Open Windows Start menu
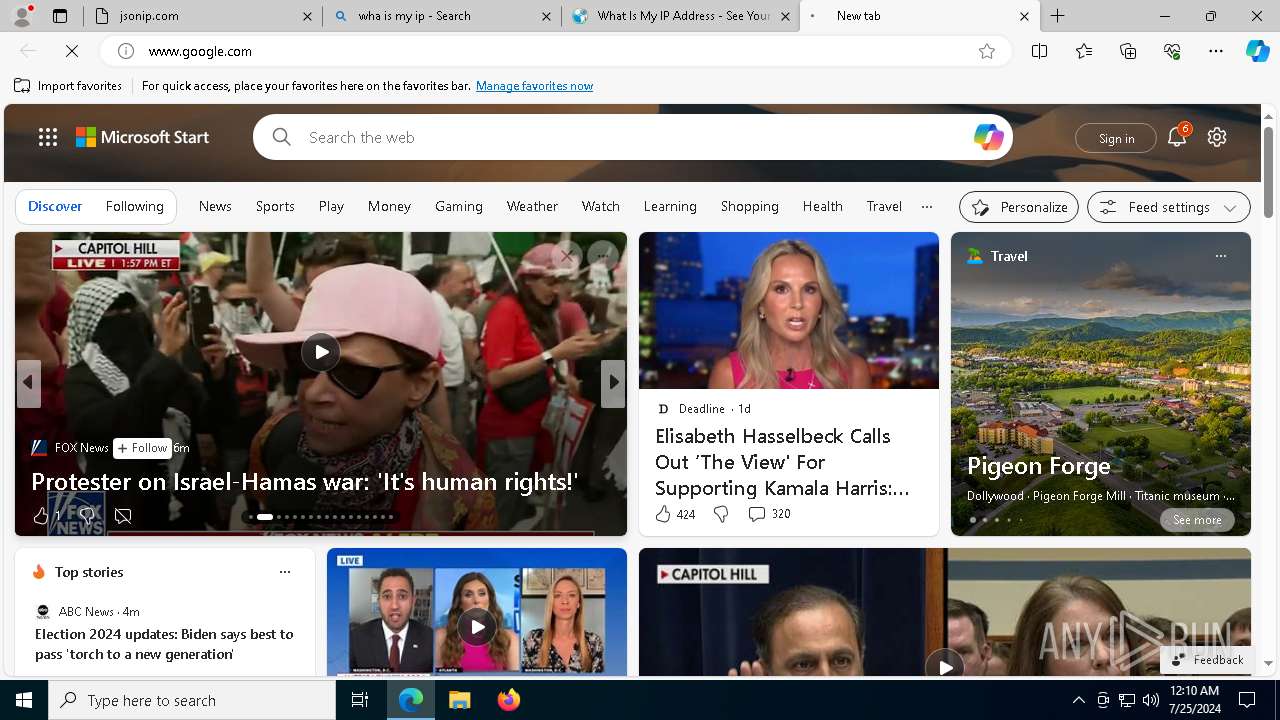The height and width of the screenshot is (720, 1280). point(24,700)
